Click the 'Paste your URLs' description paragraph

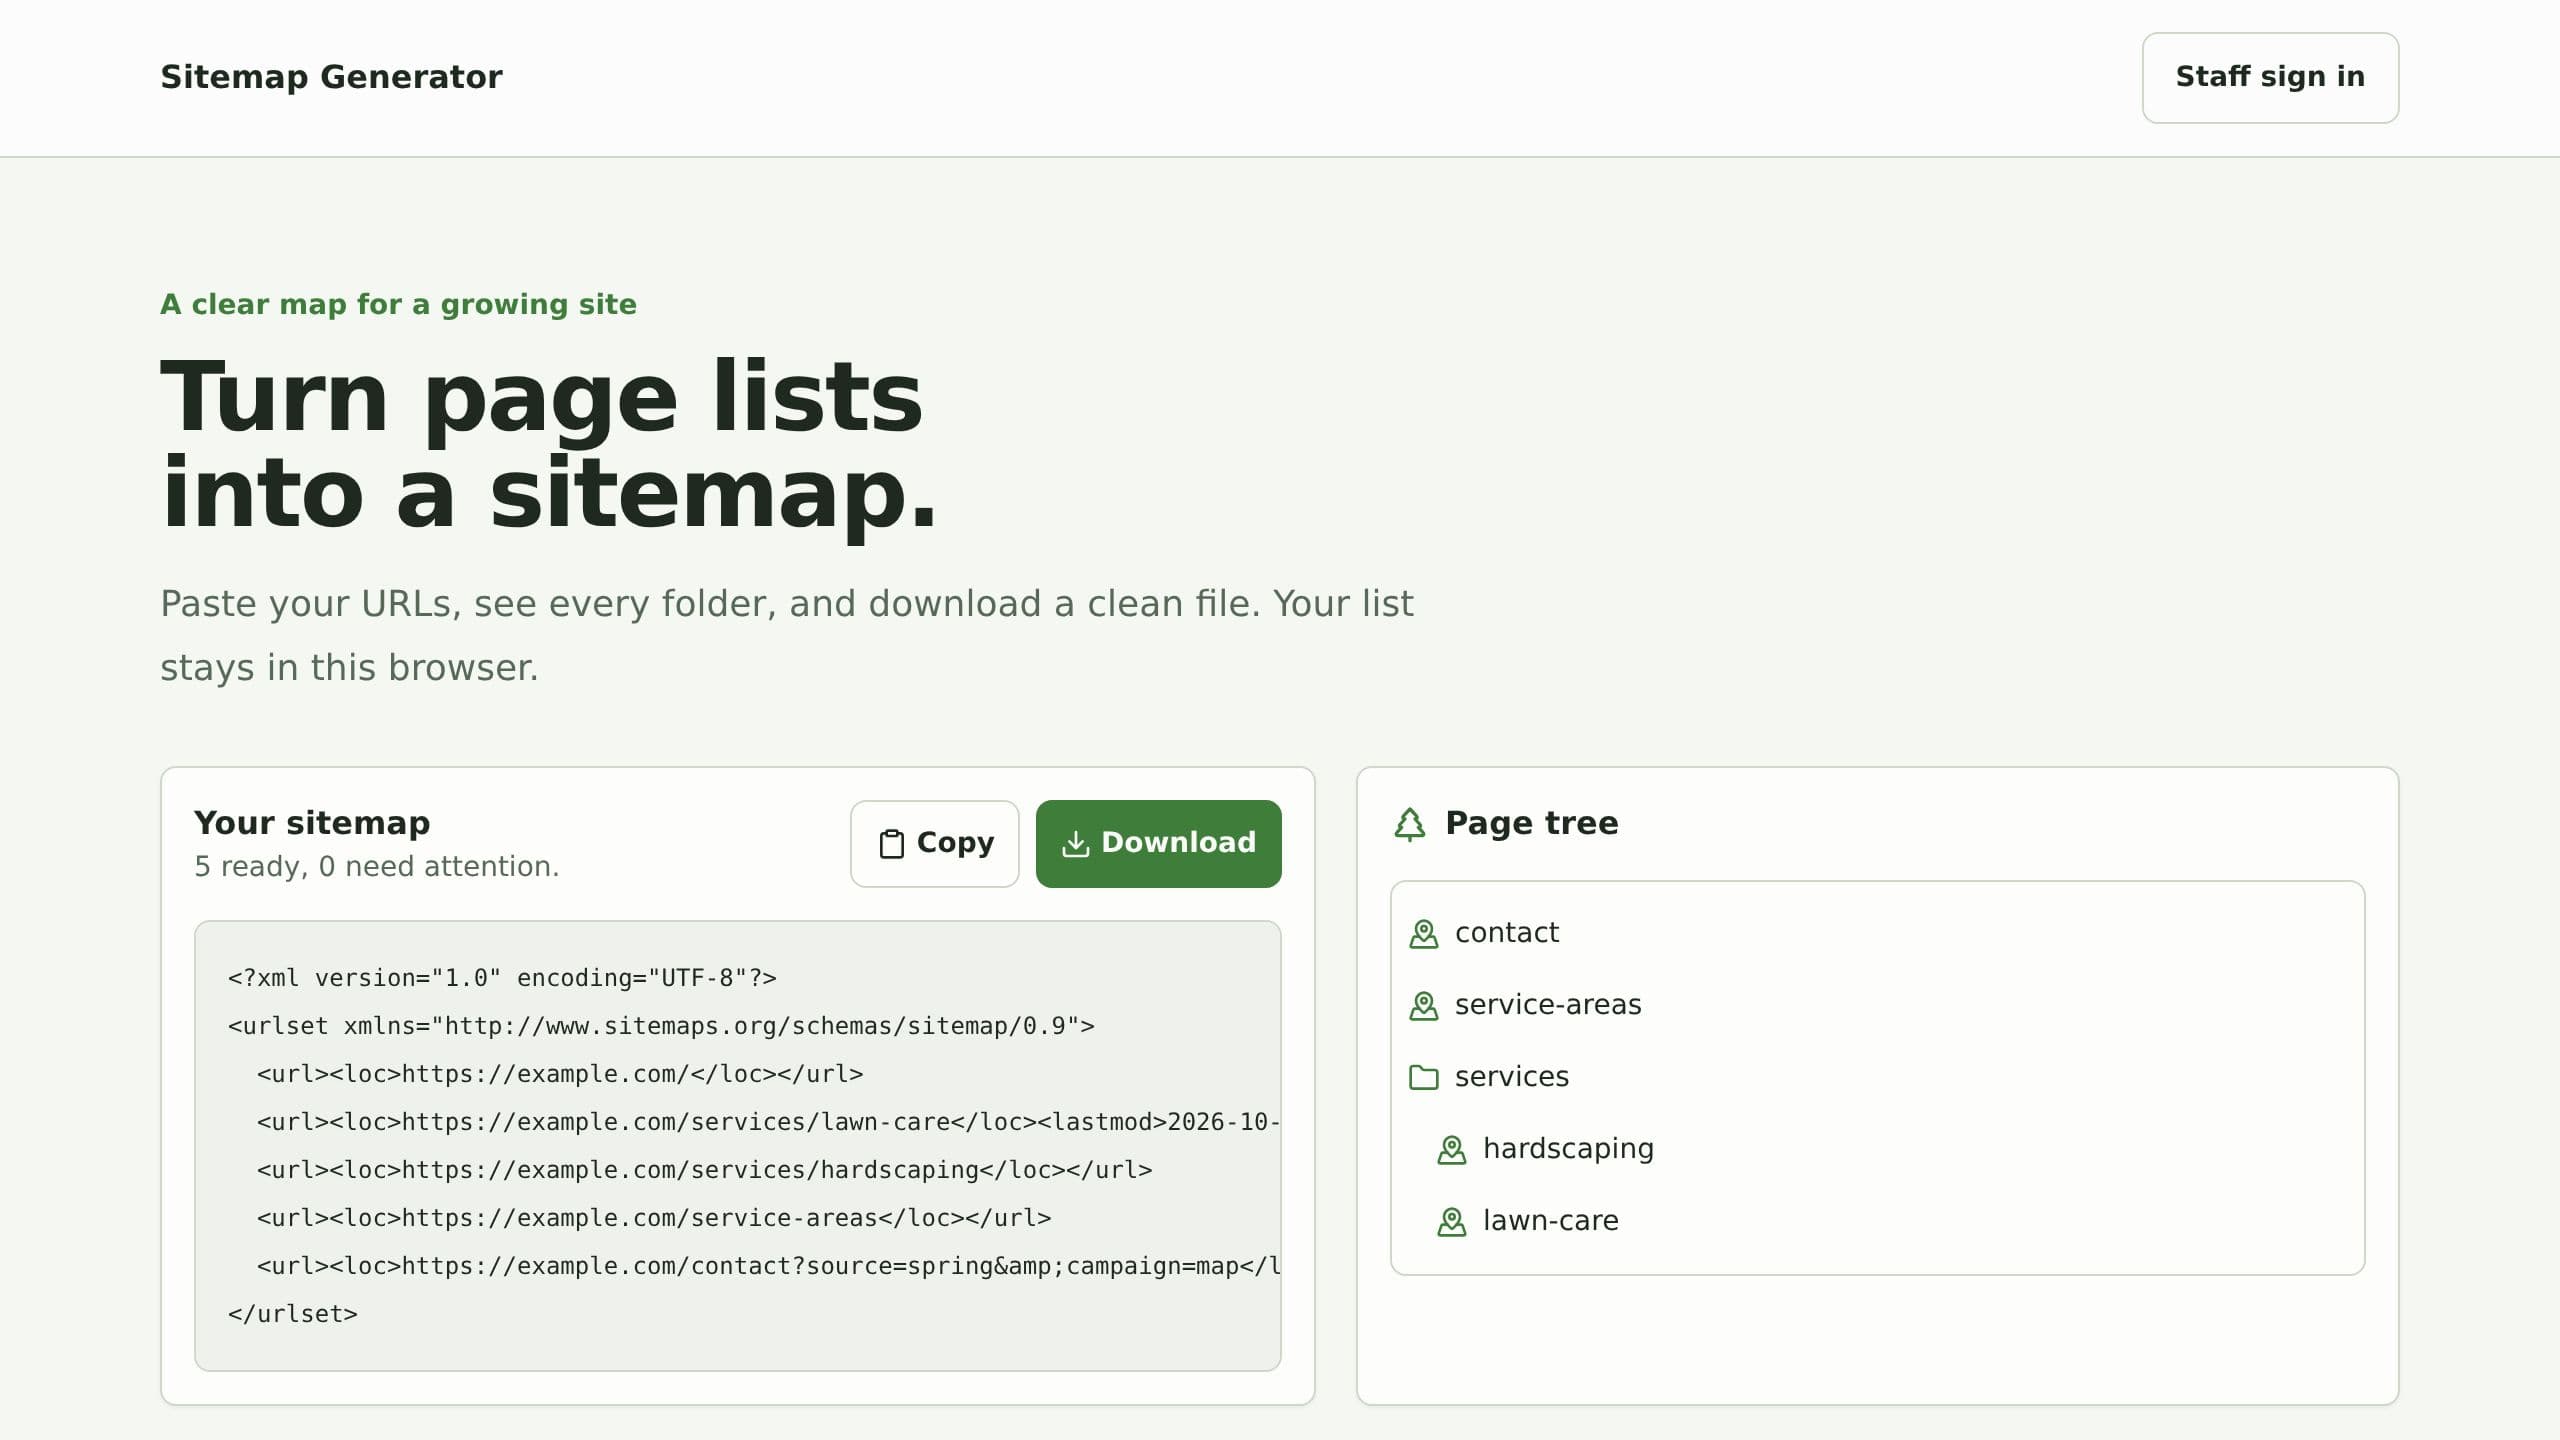(787, 636)
